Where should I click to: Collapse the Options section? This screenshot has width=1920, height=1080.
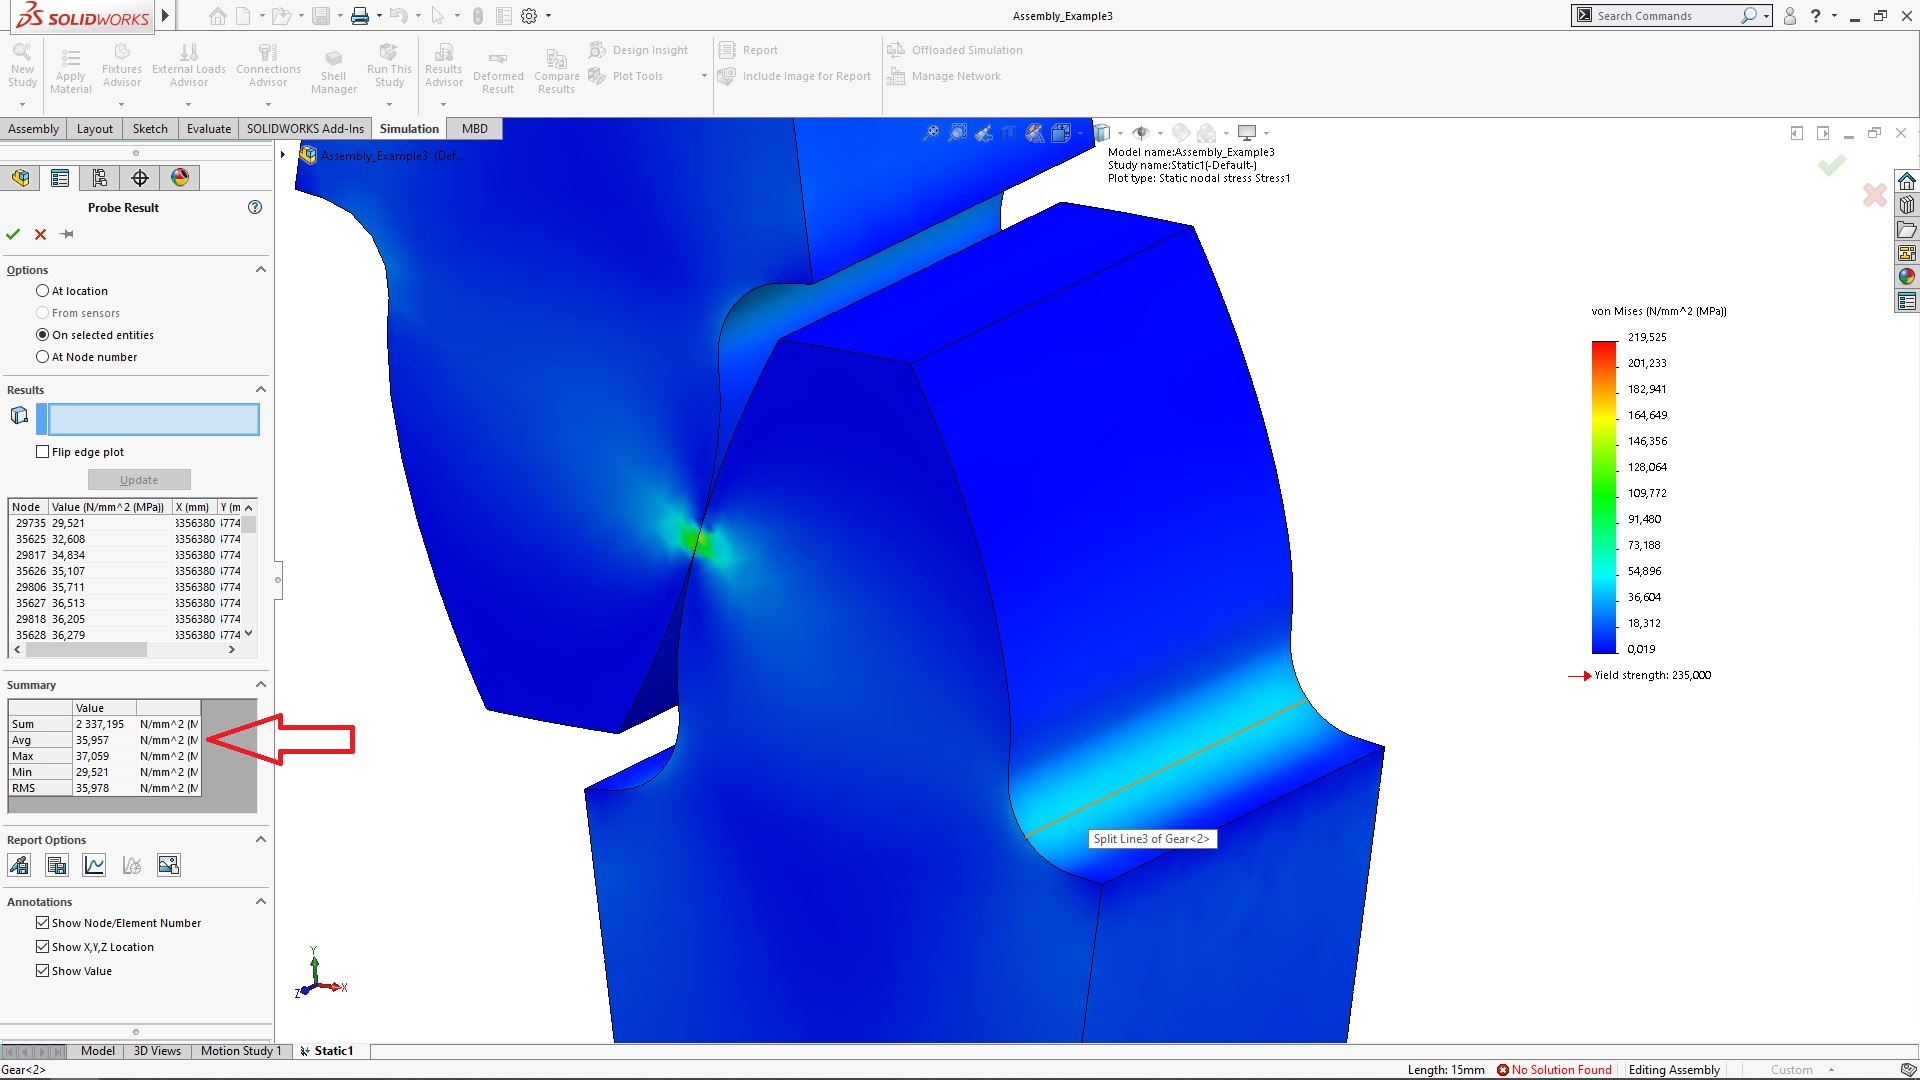[261, 270]
